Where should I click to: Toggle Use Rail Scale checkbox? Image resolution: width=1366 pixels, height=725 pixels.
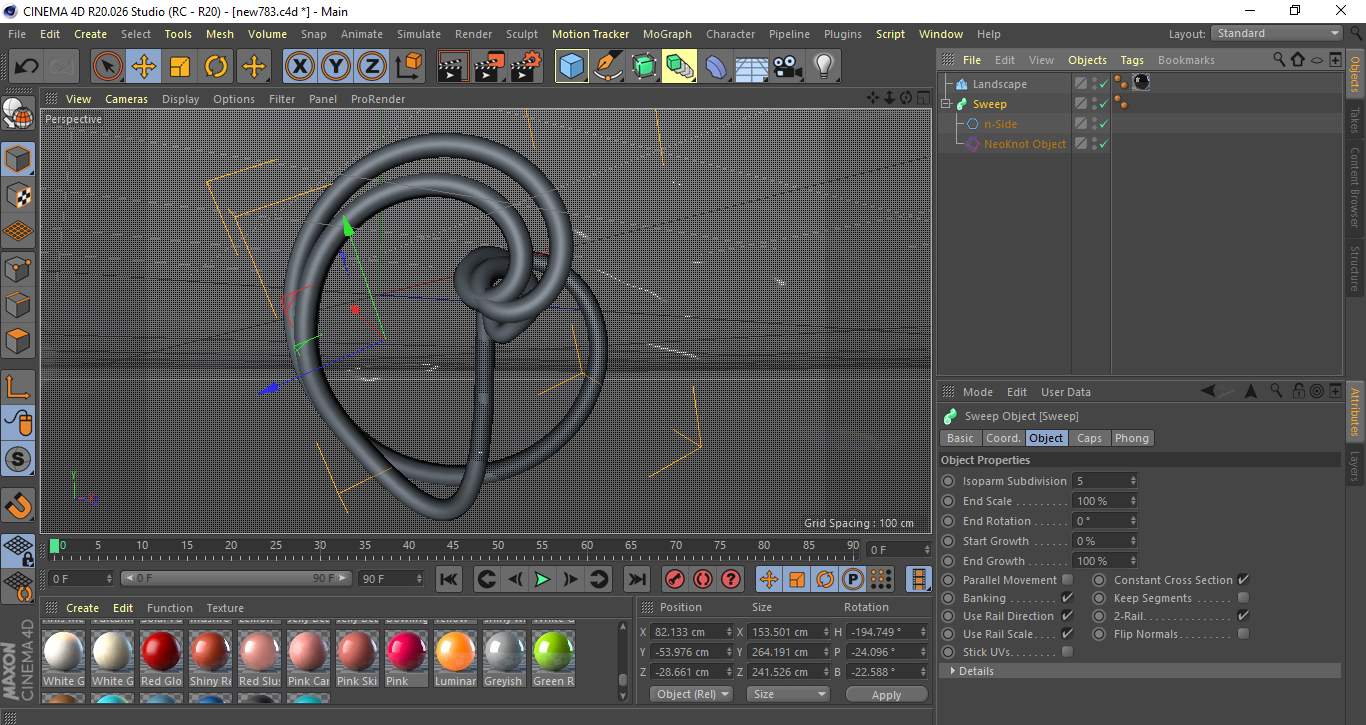click(1067, 634)
